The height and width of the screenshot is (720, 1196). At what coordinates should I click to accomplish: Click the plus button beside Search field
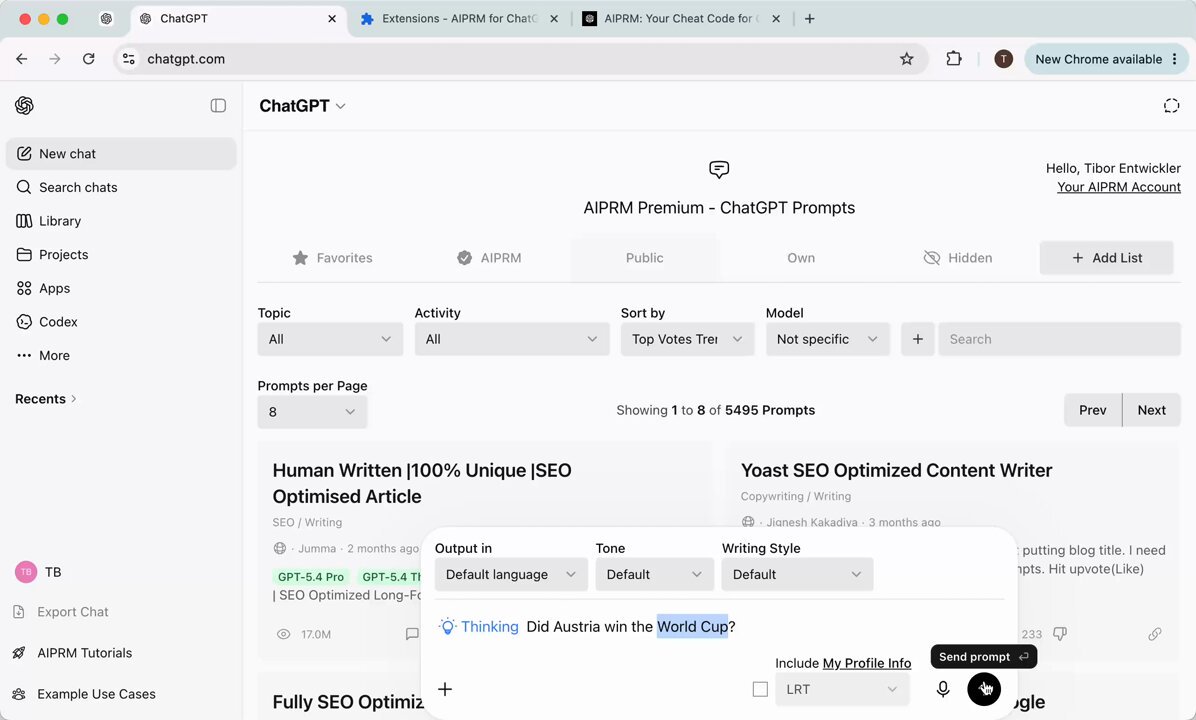(x=918, y=339)
